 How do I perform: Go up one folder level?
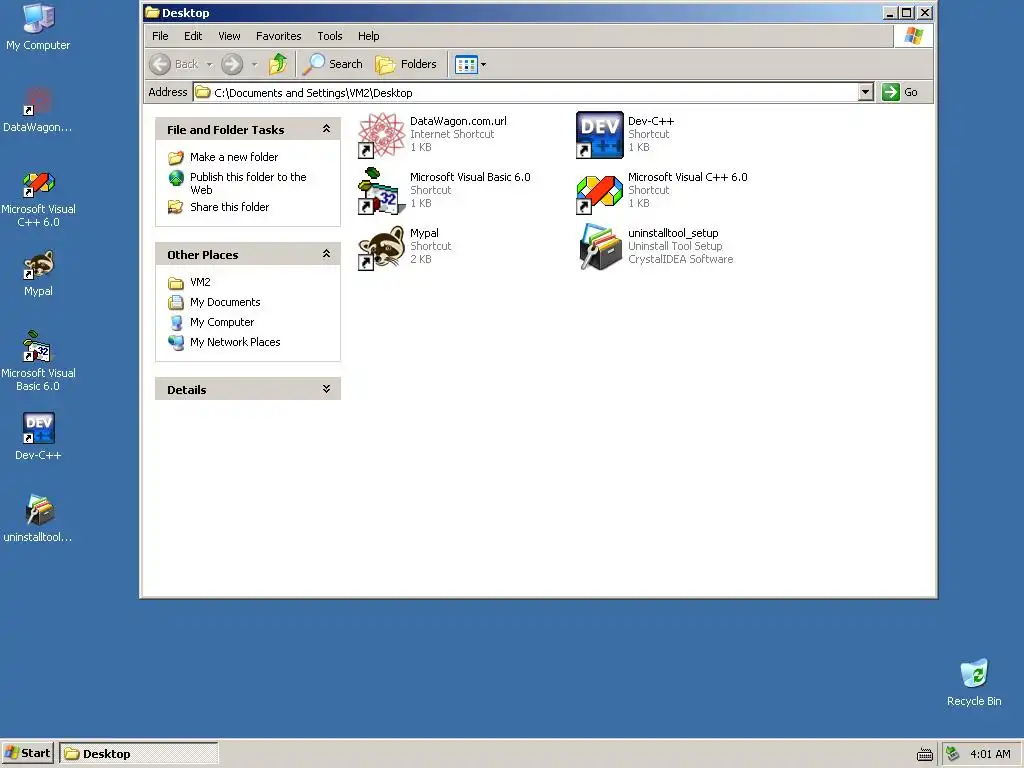278,64
